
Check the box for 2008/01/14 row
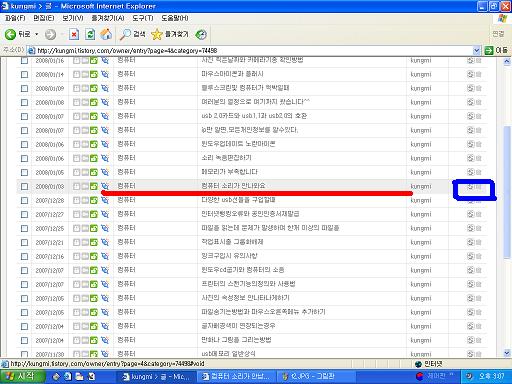pyautogui.click(x=24, y=74)
